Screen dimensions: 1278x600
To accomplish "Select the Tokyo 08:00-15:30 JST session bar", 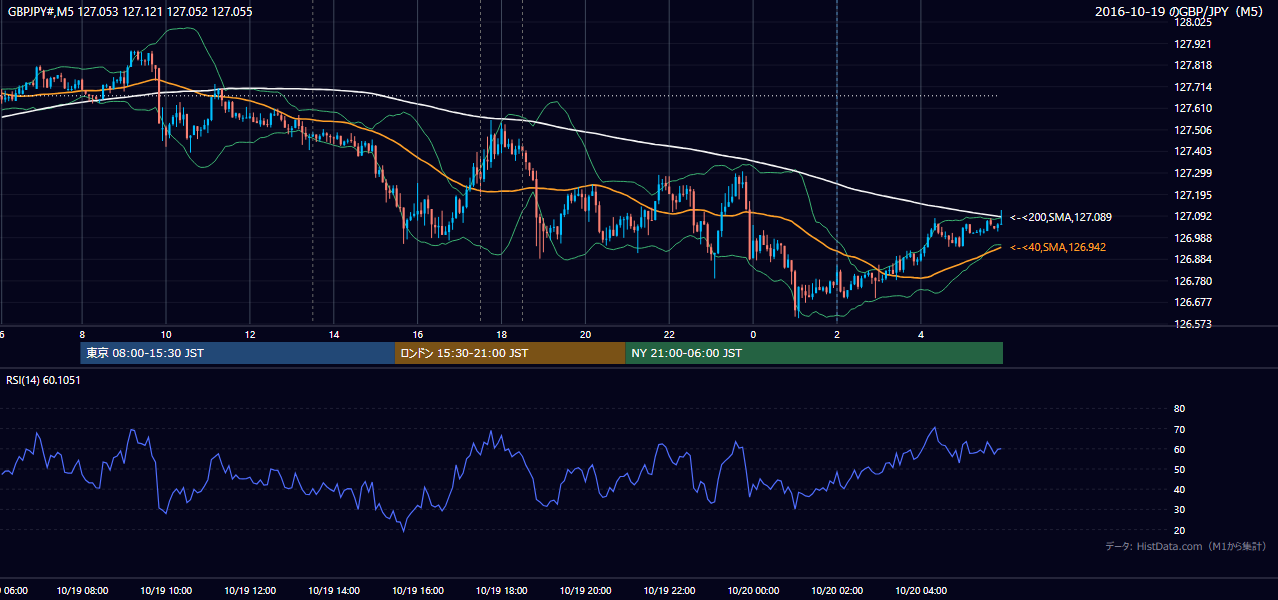I will [x=238, y=353].
